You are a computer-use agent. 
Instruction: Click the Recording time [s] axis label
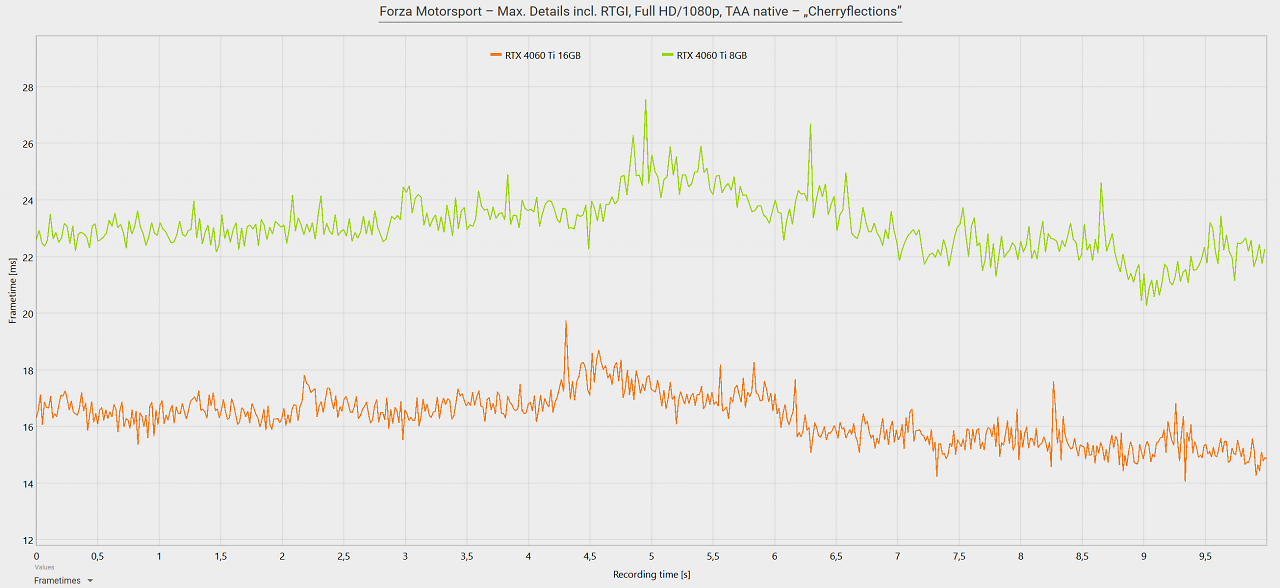pyautogui.click(x=652, y=575)
